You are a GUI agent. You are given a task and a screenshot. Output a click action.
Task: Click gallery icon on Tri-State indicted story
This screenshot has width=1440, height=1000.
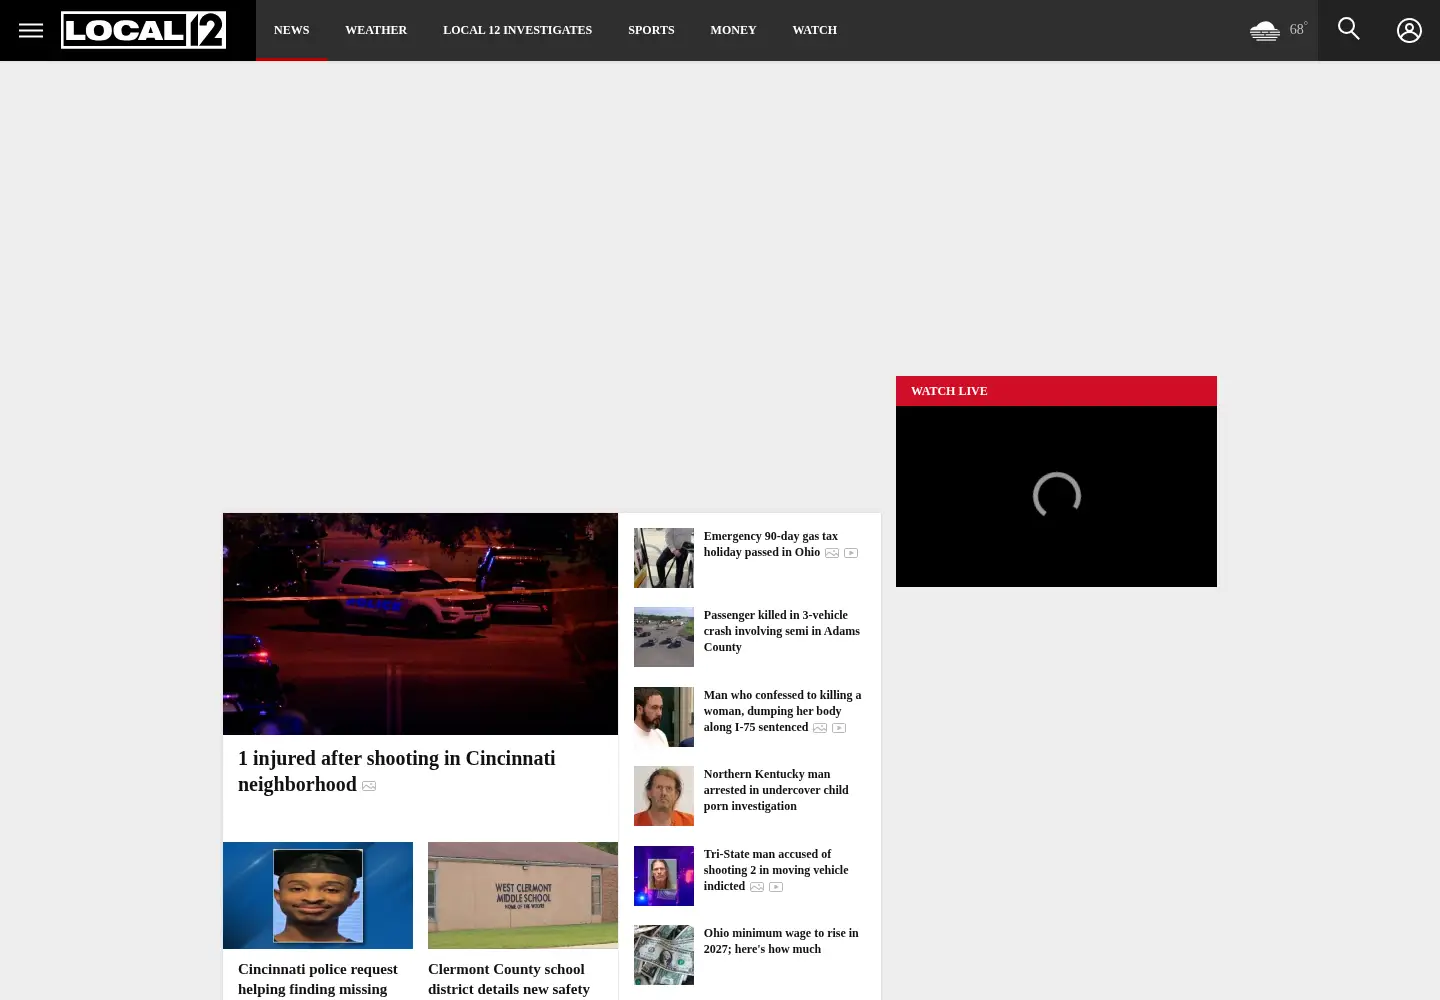tap(757, 887)
